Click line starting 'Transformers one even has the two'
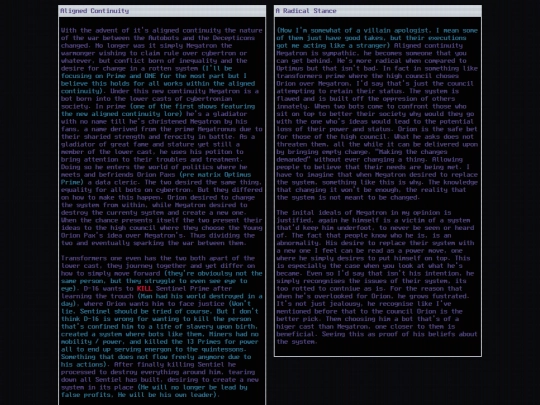540x405 pixels. 158,258
